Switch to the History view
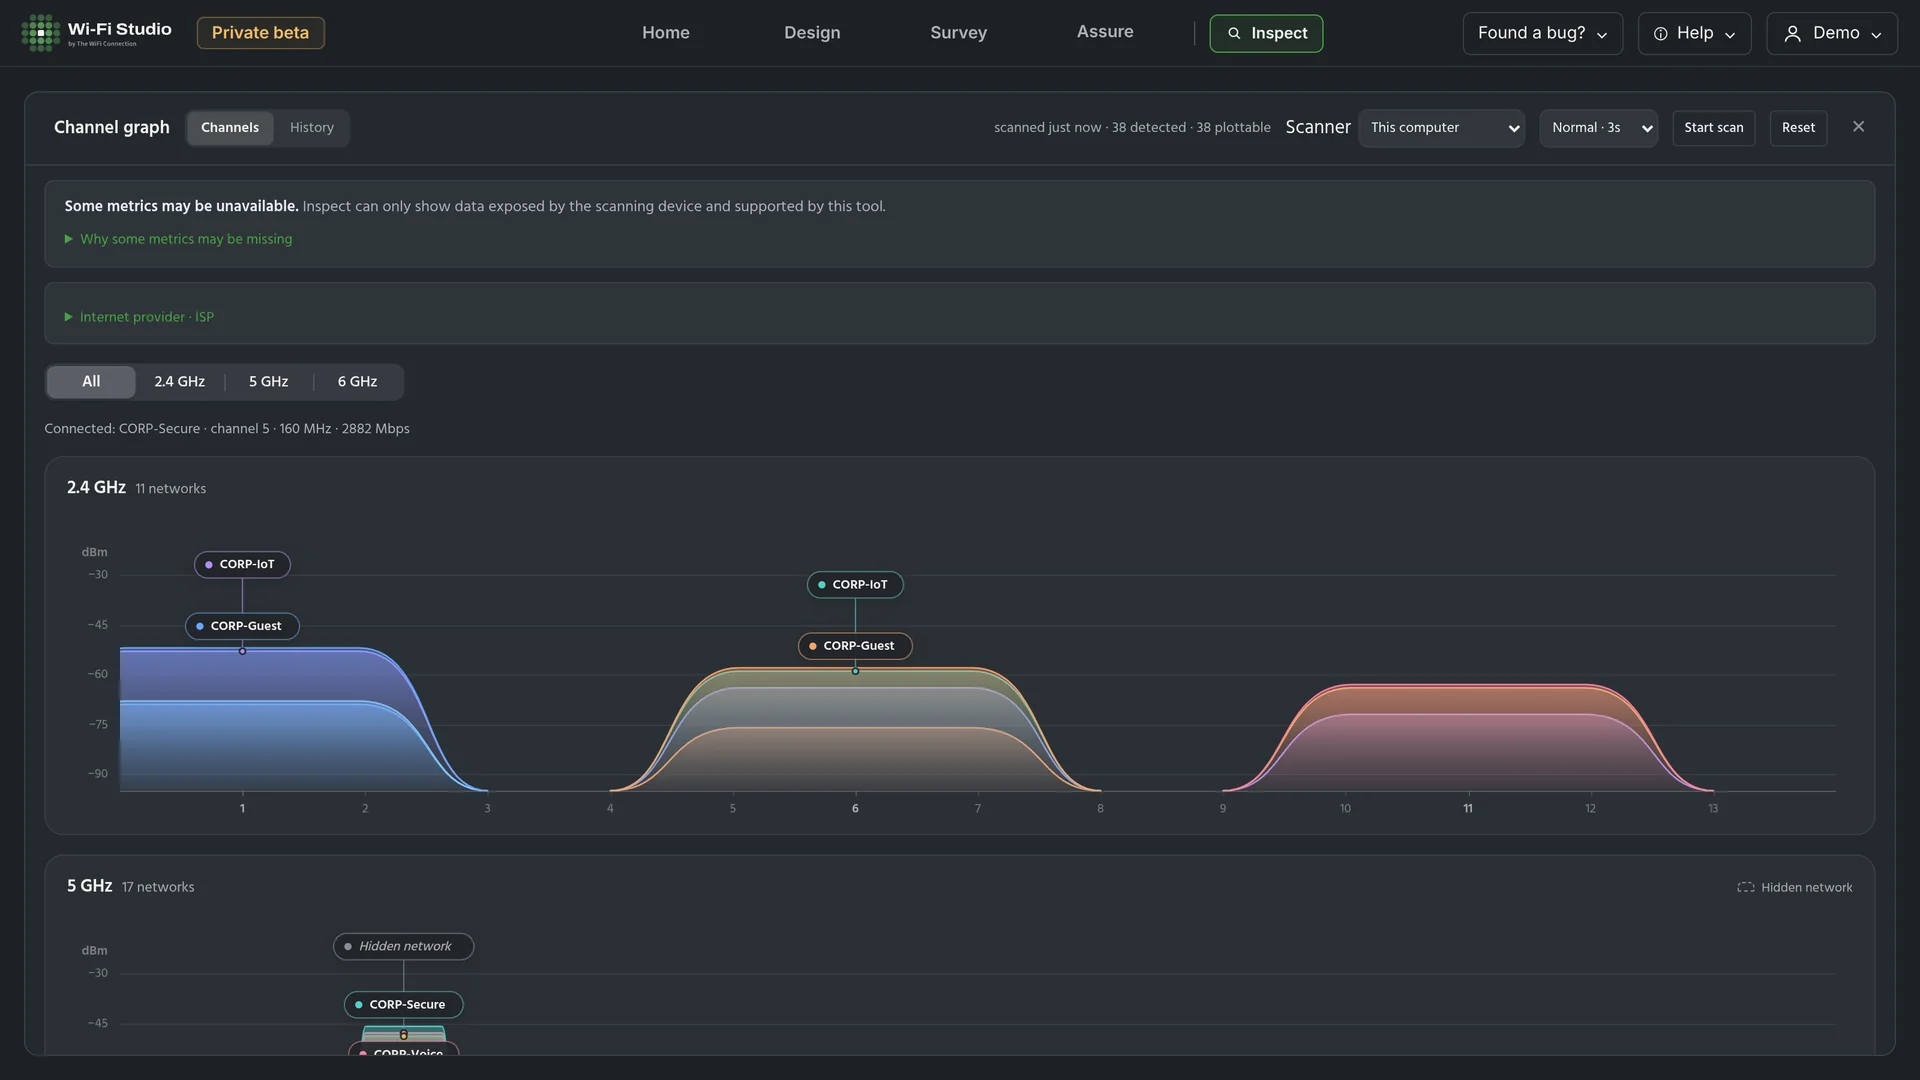Viewport: 1920px width, 1080px height. [312, 127]
